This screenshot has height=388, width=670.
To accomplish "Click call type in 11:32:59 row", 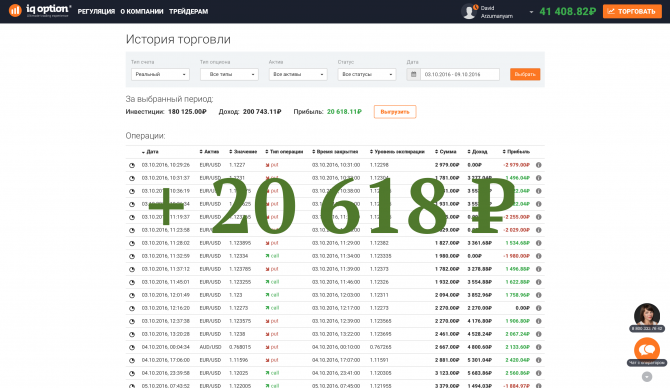I will tap(272, 256).
